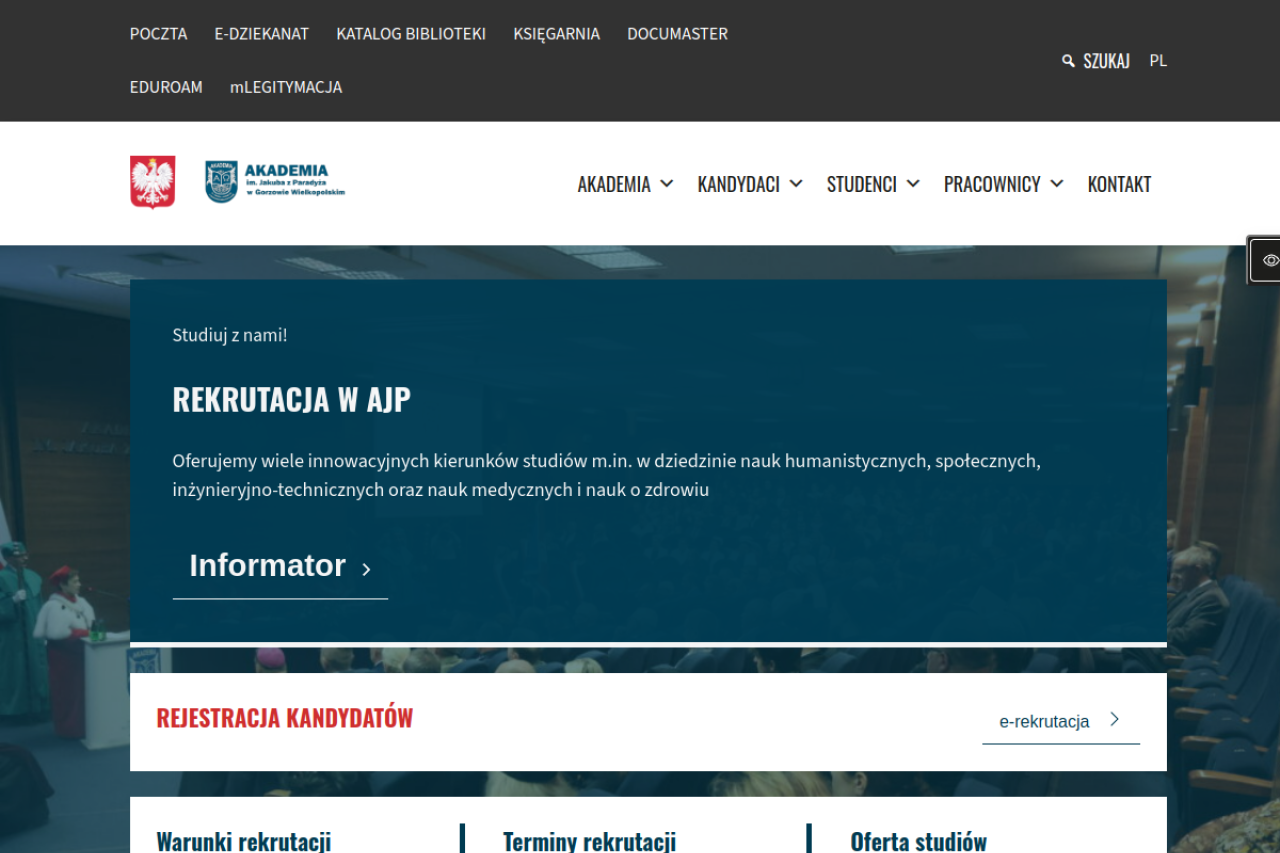The width and height of the screenshot is (1280, 853).
Task: Visit the KSIĘGARNIA link
Action: click(556, 34)
